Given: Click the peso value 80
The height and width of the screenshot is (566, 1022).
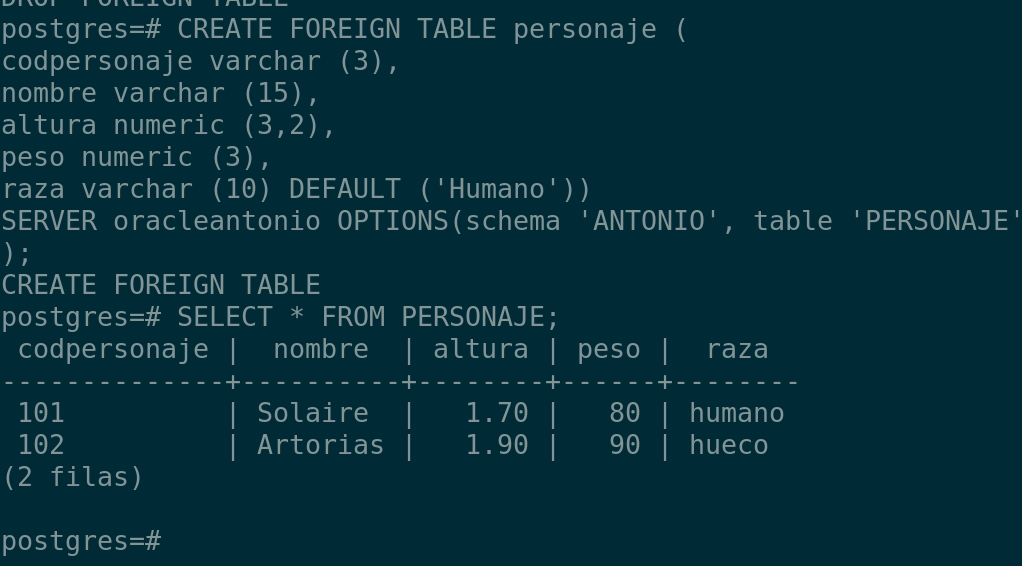Looking at the screenshot, I should (625, 413).
